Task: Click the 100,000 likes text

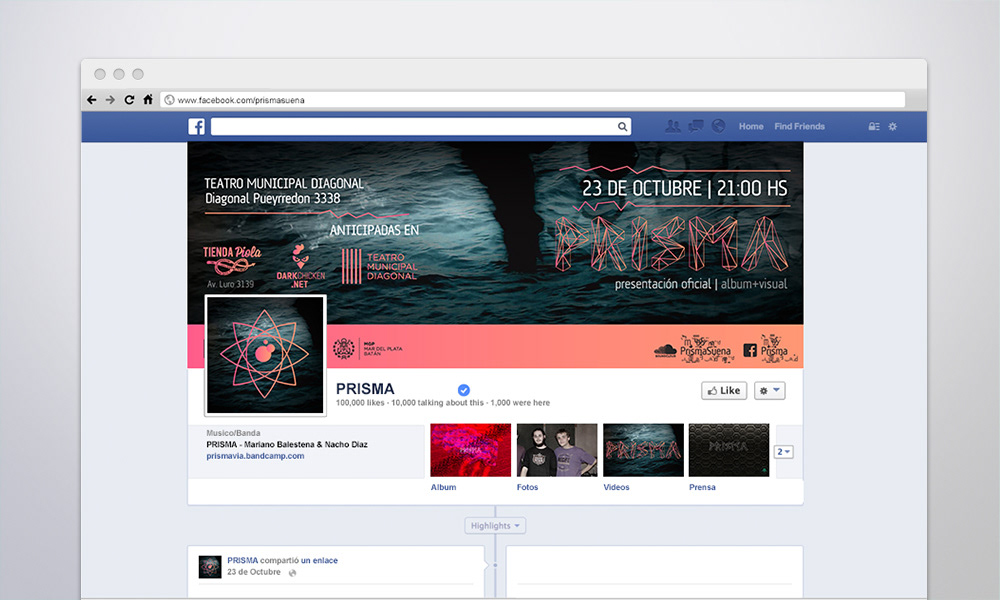Action: click(360, 403)
